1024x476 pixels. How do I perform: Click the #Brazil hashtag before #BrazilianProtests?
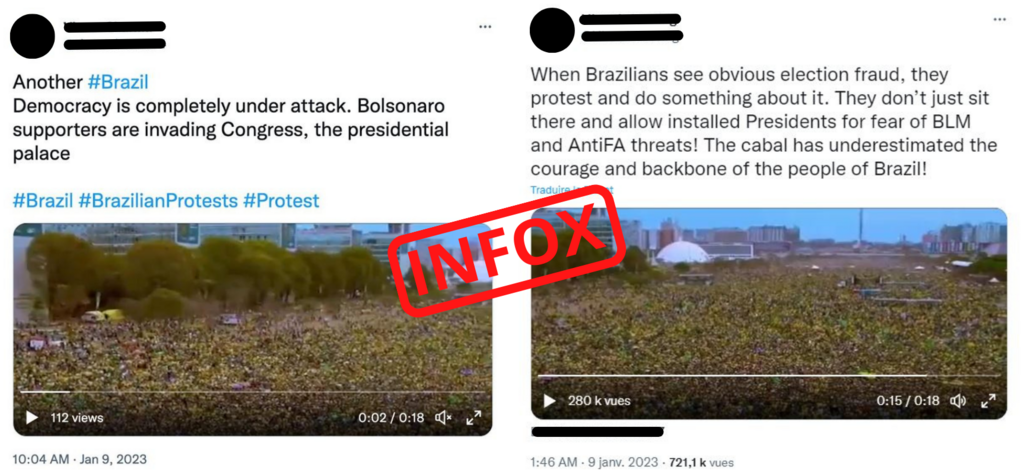pos(43,200)
